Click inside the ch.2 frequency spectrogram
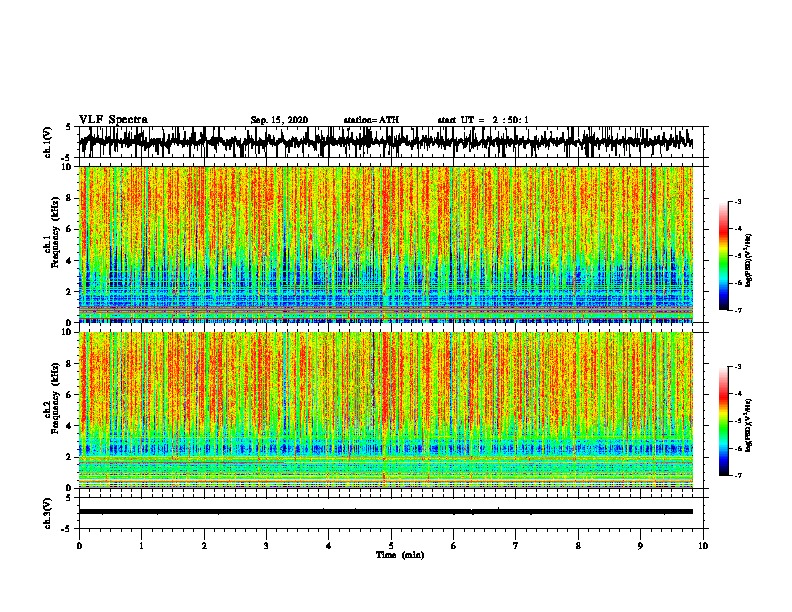Image resolution: width=792 pixels, height=612 pixels. click(x=386, y=410)
